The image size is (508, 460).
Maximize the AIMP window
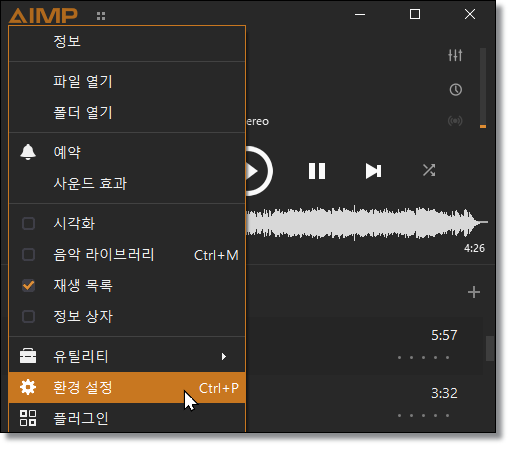(415, 14)
